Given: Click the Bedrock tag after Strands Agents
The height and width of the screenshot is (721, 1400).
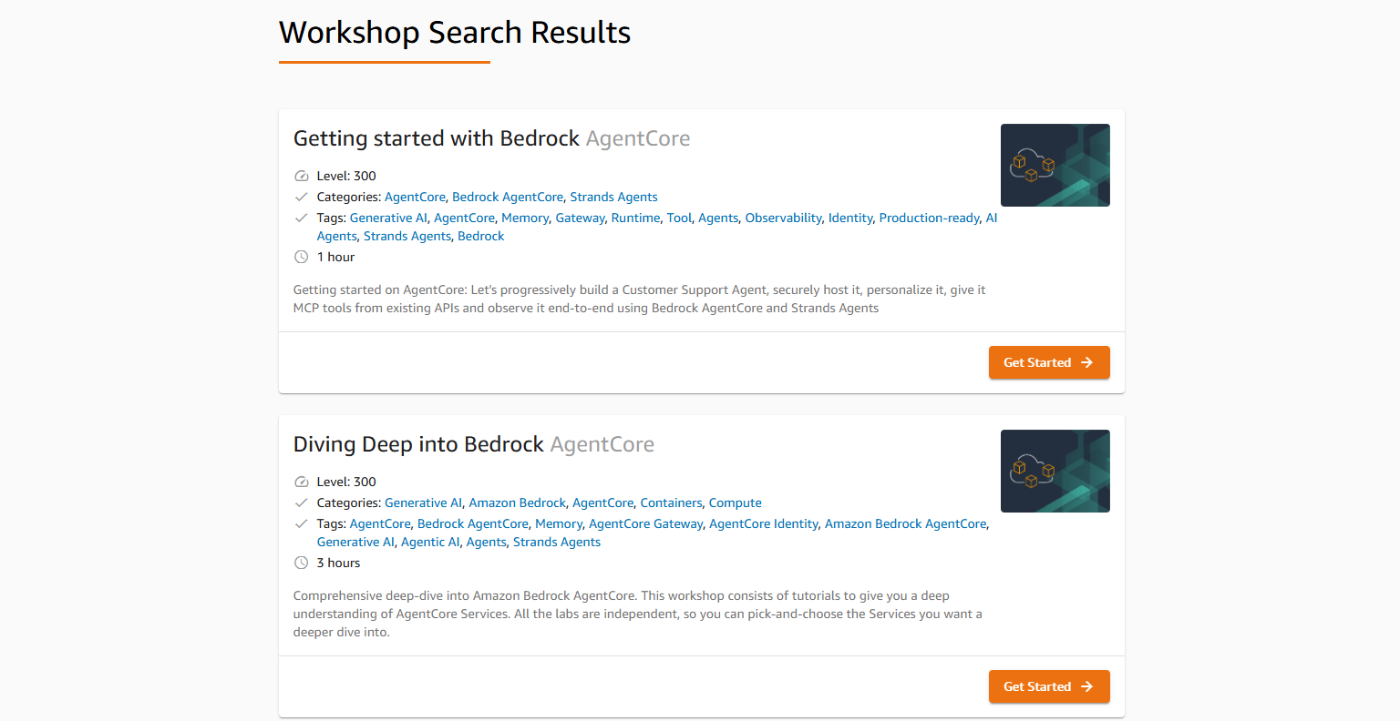Looking at the screenshot, I should tap(481, 236).
